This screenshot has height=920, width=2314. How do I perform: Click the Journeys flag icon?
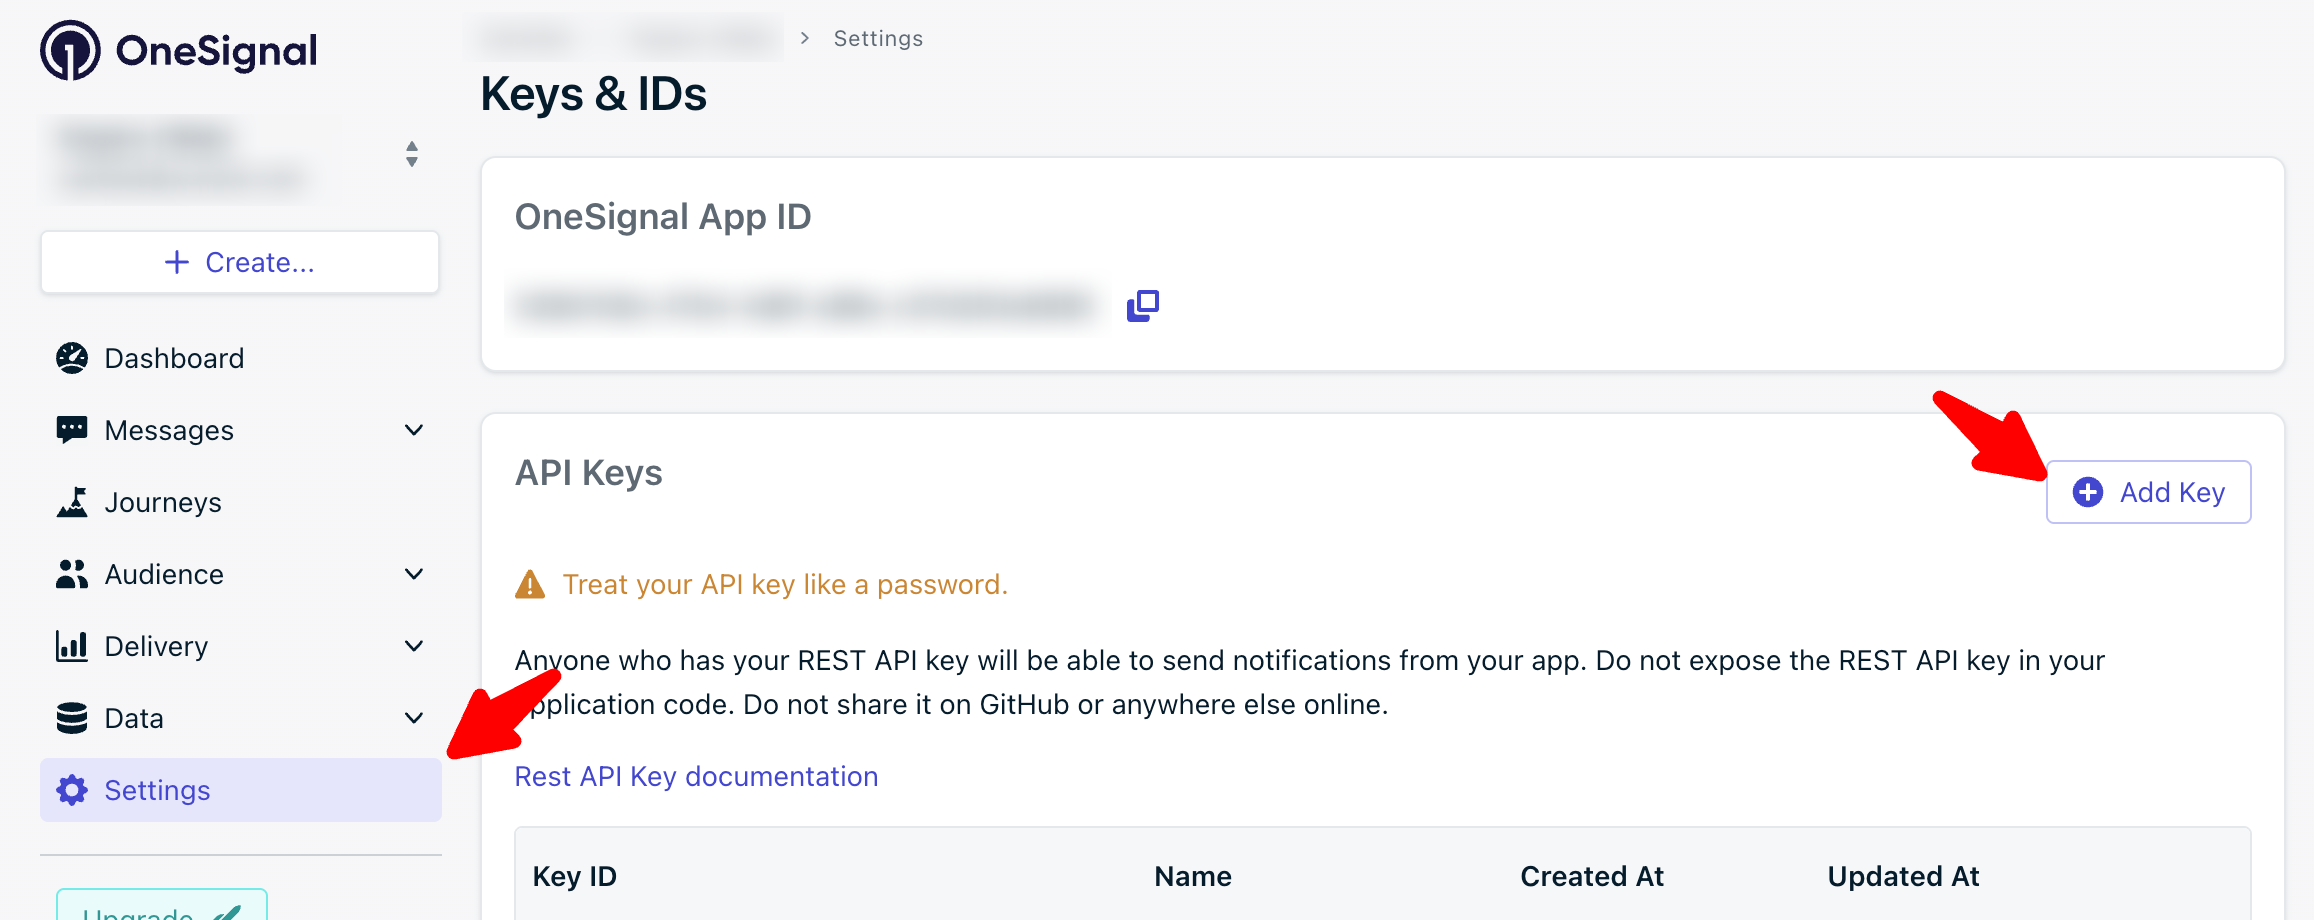tap(72, 502)
